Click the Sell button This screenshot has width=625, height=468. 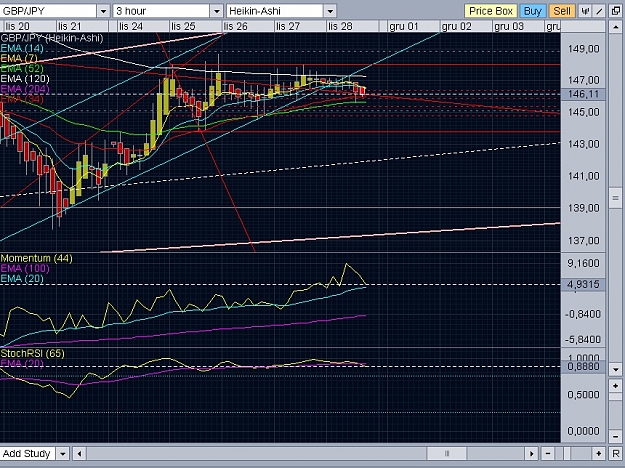[562, 11]
